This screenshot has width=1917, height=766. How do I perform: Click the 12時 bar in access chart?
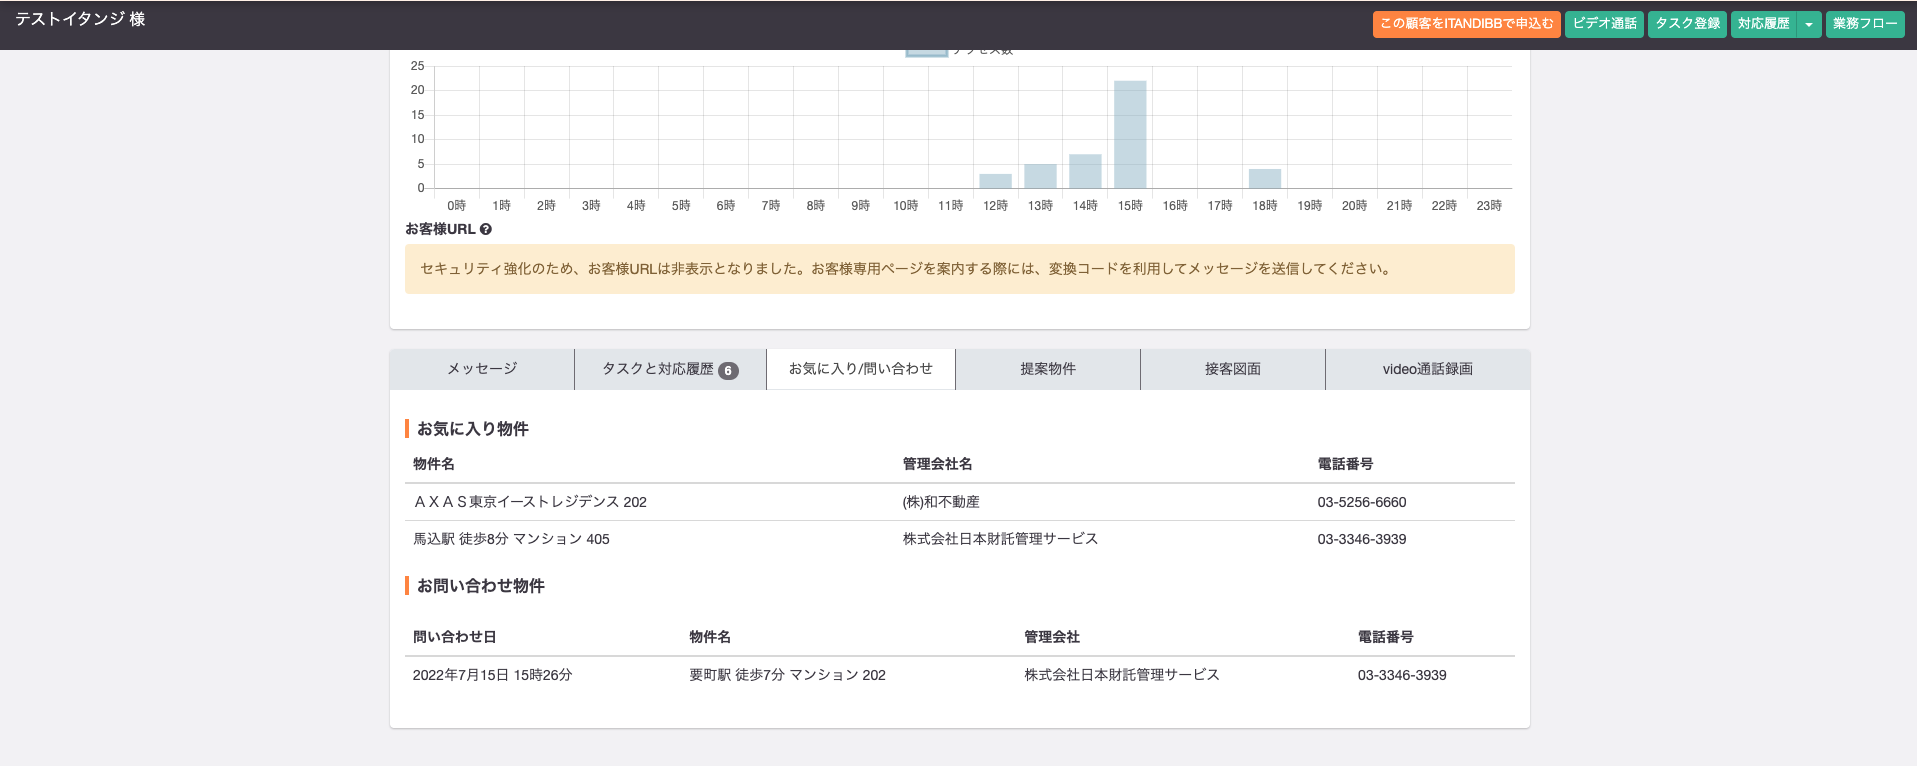(x=996, y=181)
